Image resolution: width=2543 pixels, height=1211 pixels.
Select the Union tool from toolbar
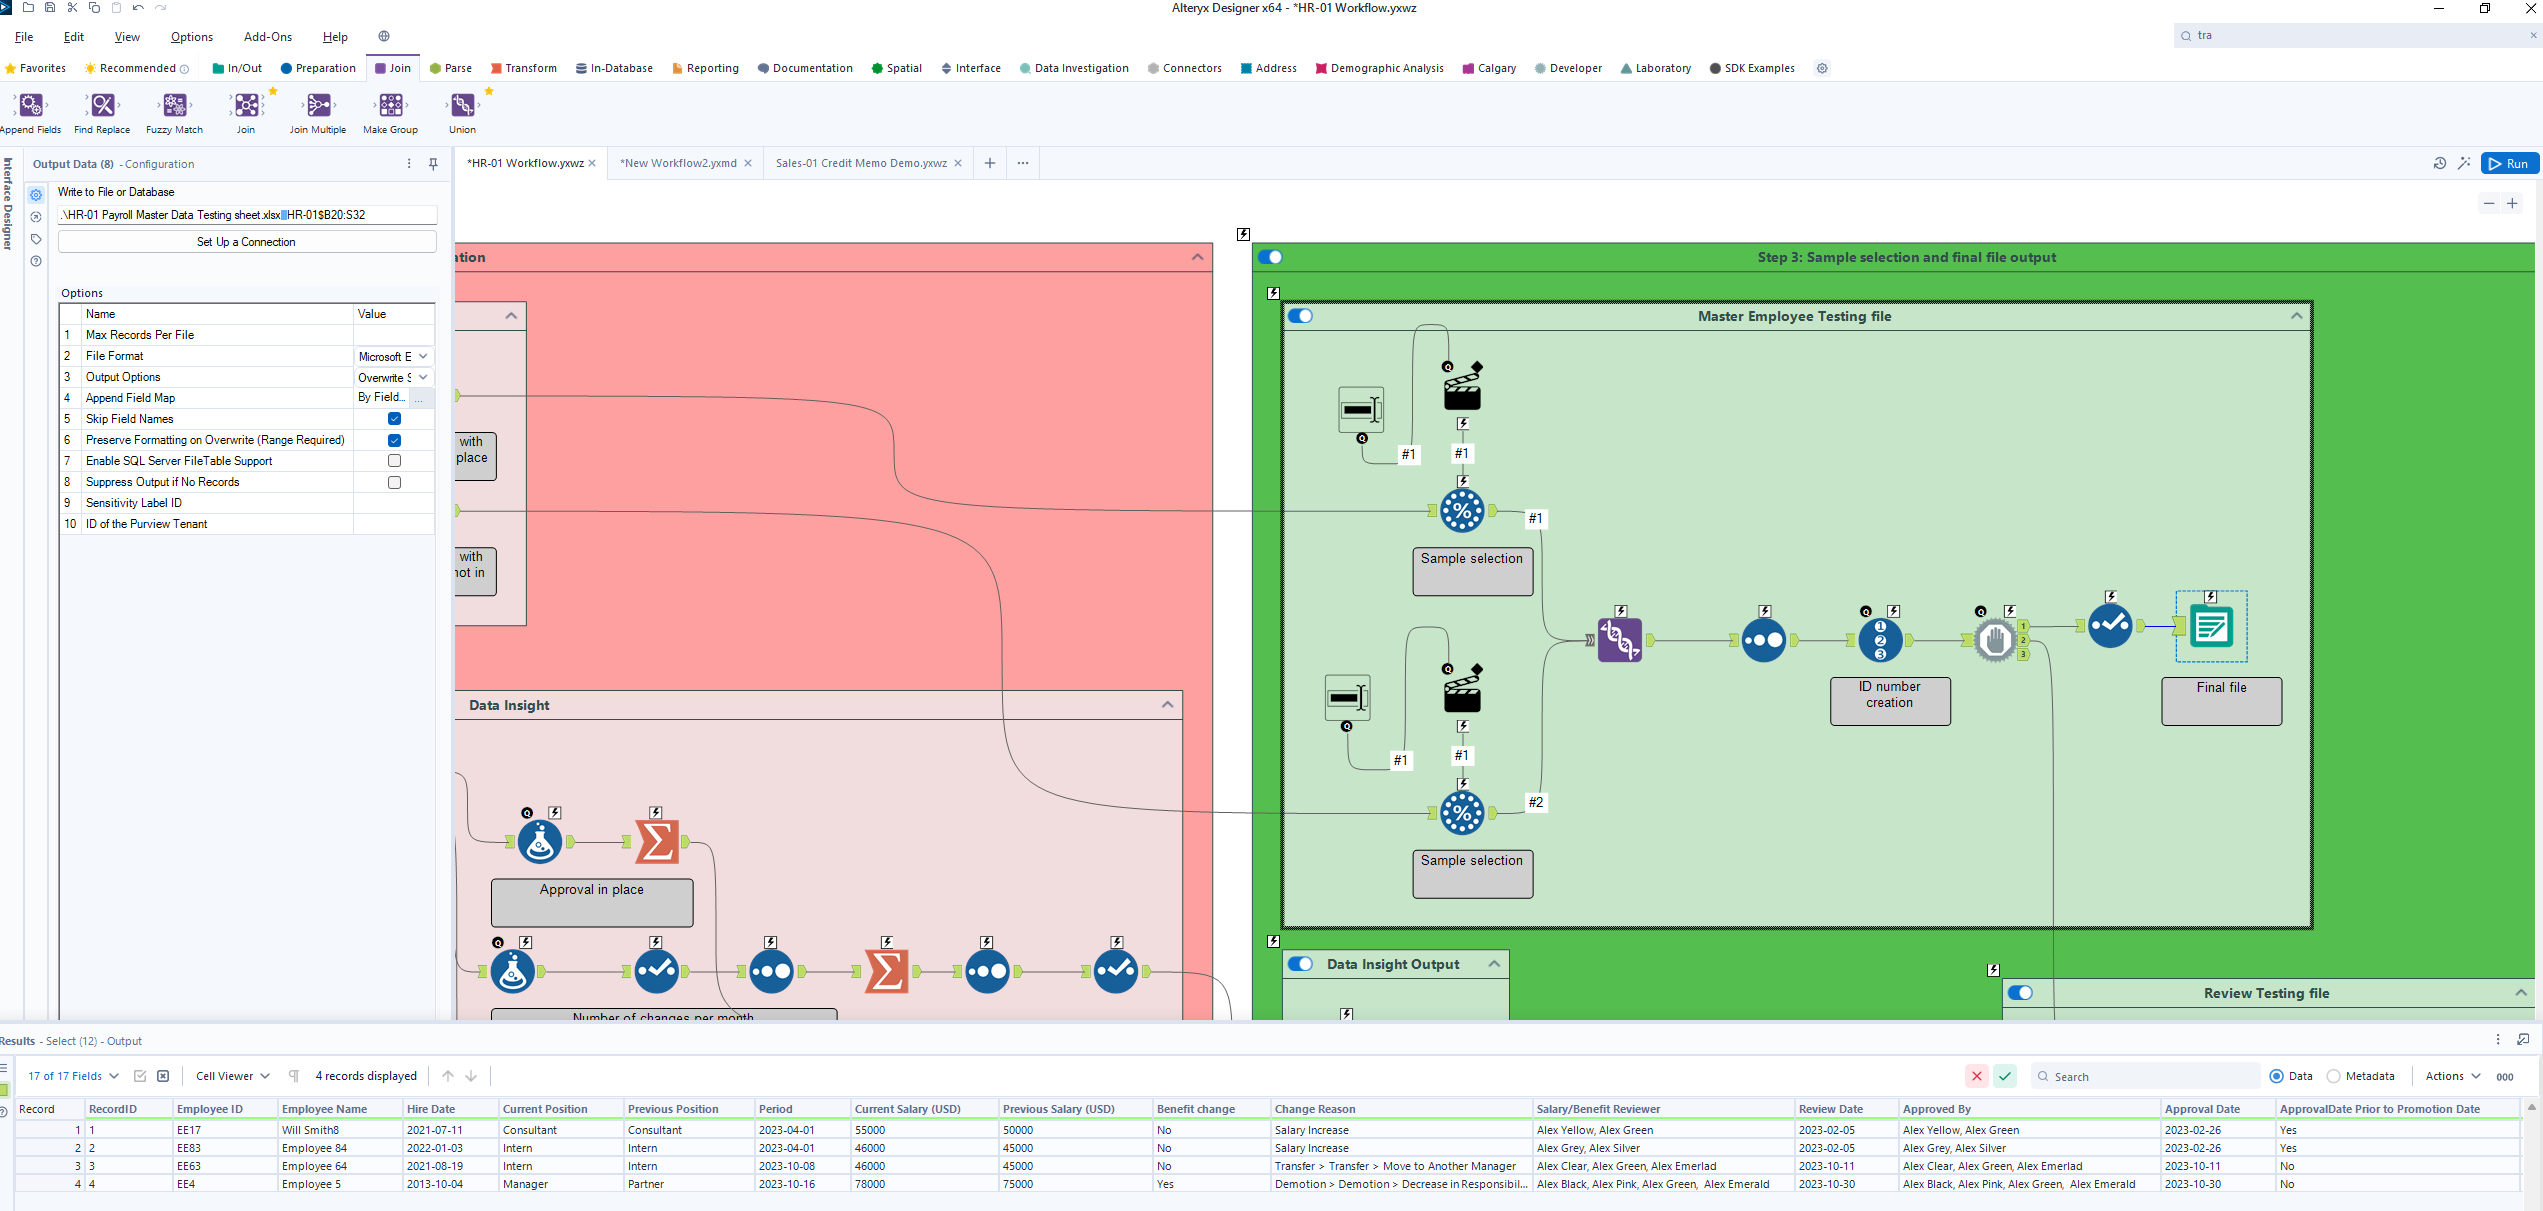461,104
